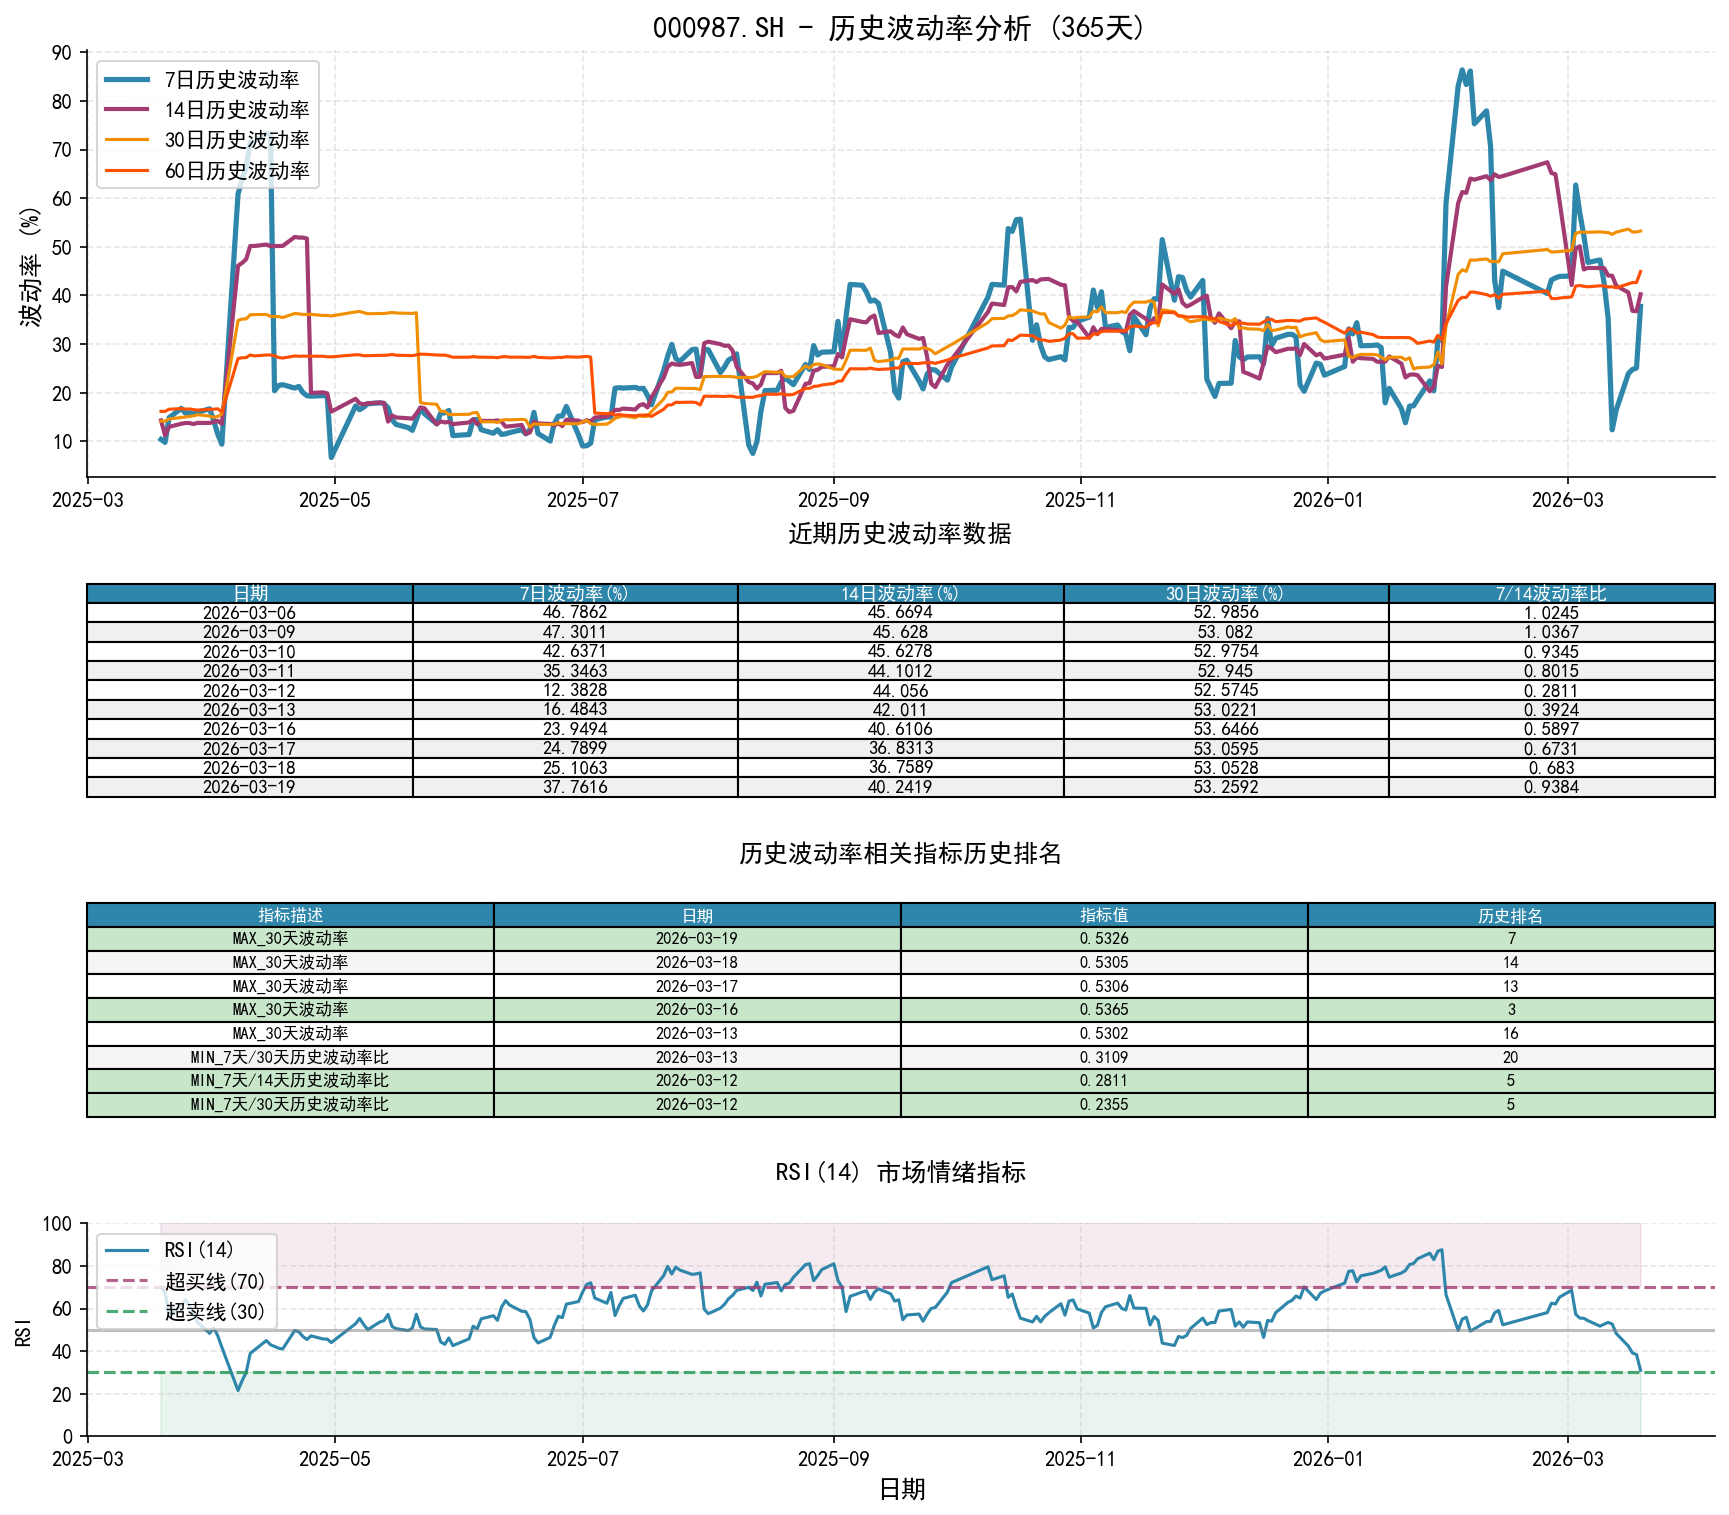This screenshot has width=1729, height=1515.
Task: Click the RSI(14) 市场情绪指标 heading
Action: tap(900, 1172)
